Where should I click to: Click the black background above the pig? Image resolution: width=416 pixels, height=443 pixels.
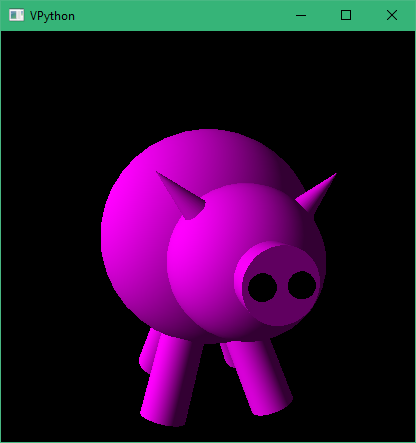207,80
